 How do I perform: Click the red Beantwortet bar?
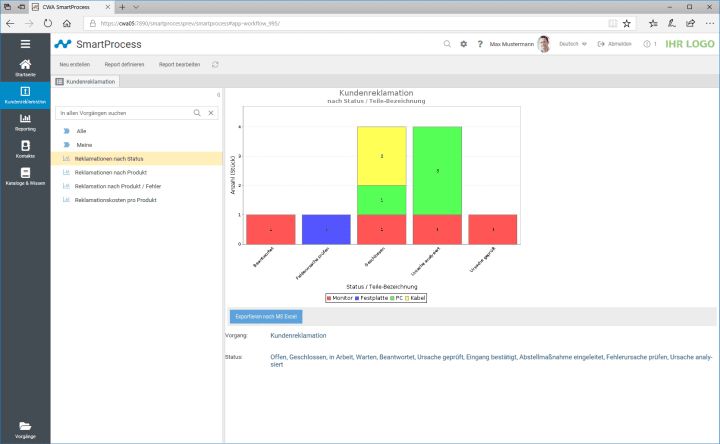pos(271,229)
